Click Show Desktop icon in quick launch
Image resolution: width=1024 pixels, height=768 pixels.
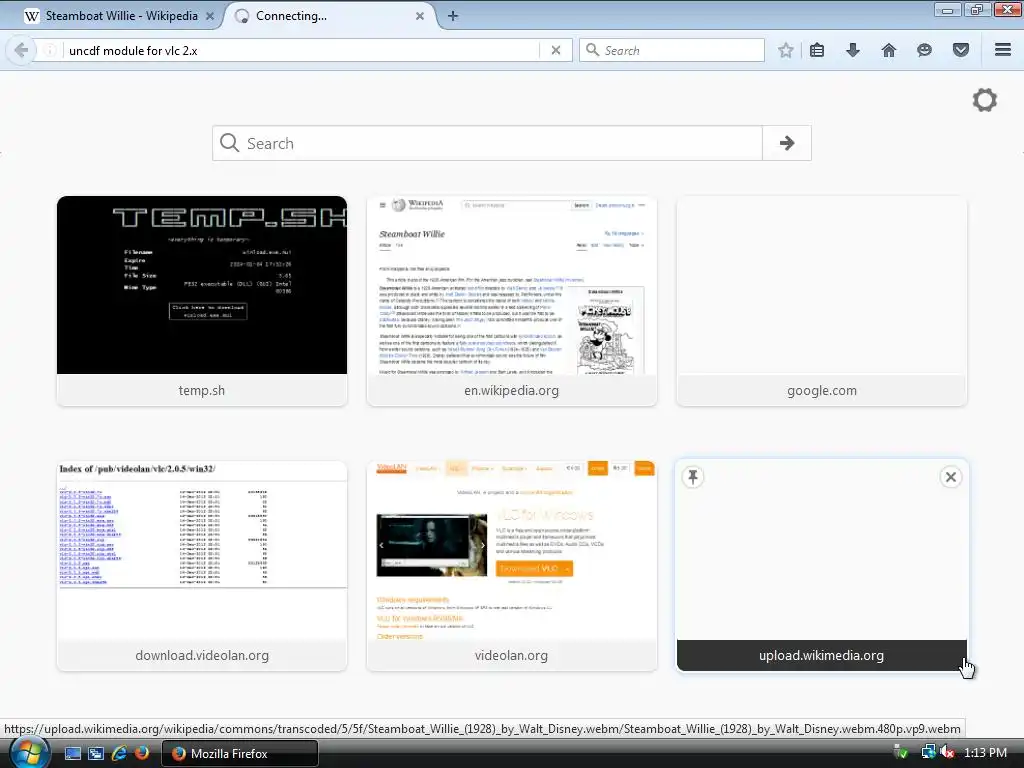click(x=72, y=753)
